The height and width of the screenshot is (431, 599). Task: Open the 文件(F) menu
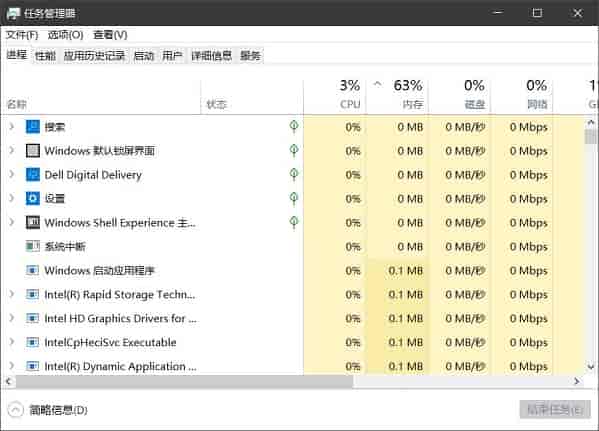(22, 35)
